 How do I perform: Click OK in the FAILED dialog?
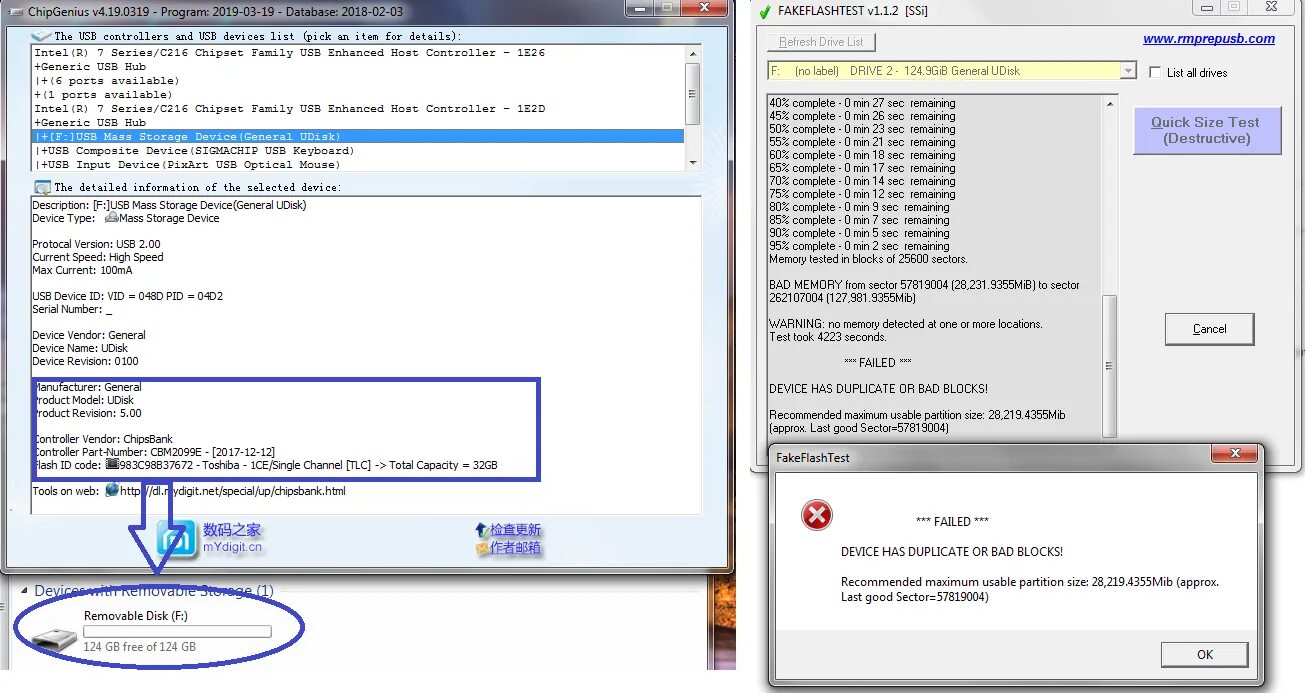1205,654
